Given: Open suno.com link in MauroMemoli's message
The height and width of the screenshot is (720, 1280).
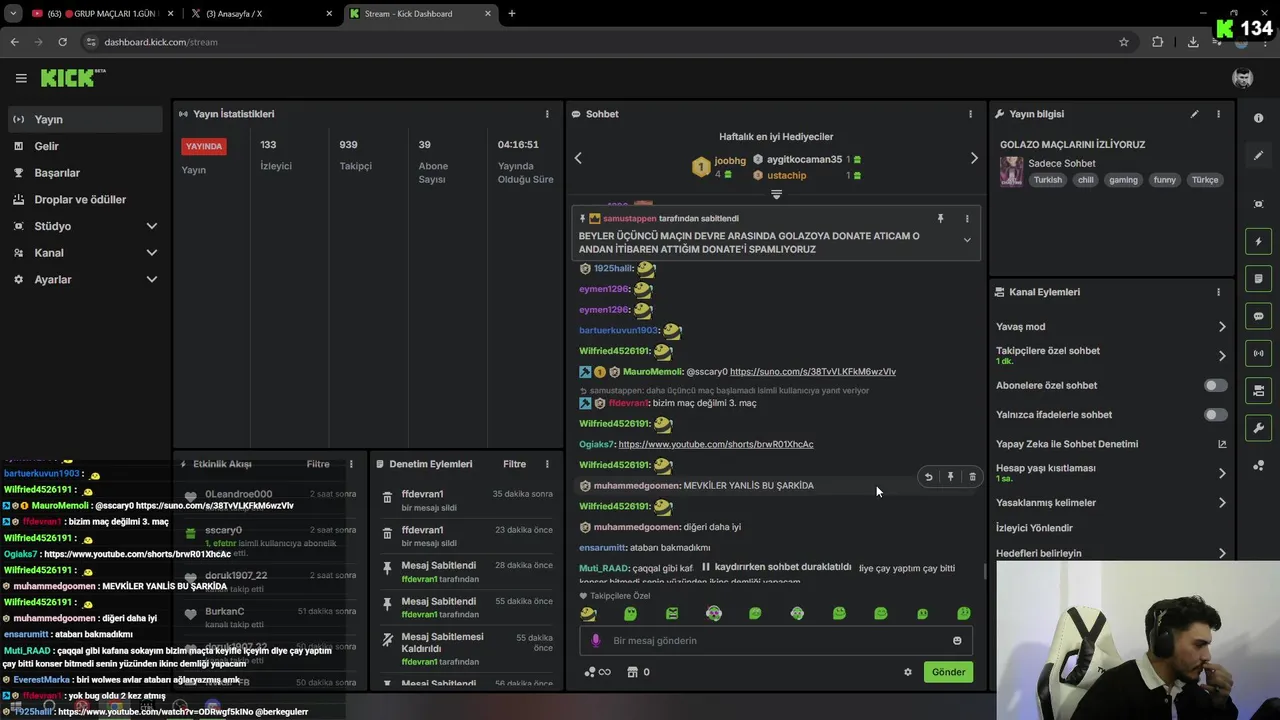Looking at the screenshot, I should tap(813, 372).
